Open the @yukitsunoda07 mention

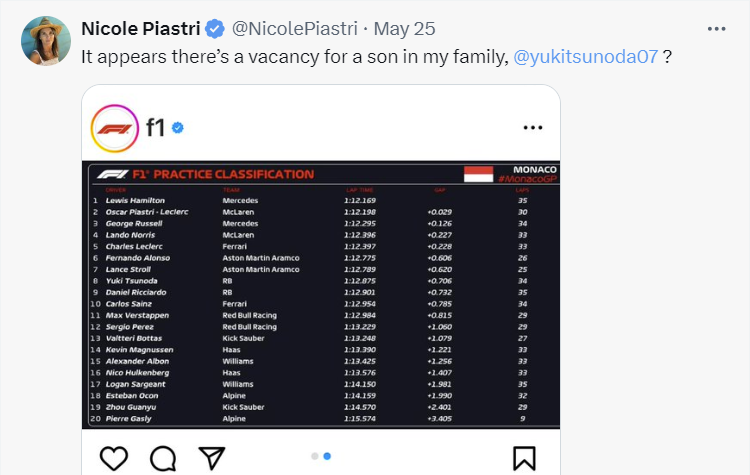(585, 56)
